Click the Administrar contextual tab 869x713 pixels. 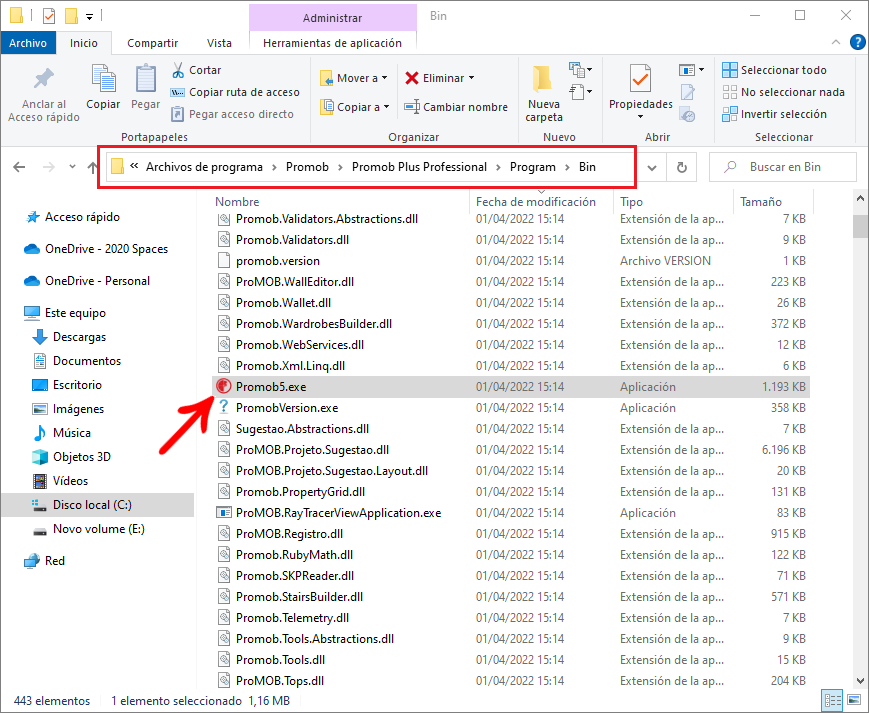click(333, 18)
